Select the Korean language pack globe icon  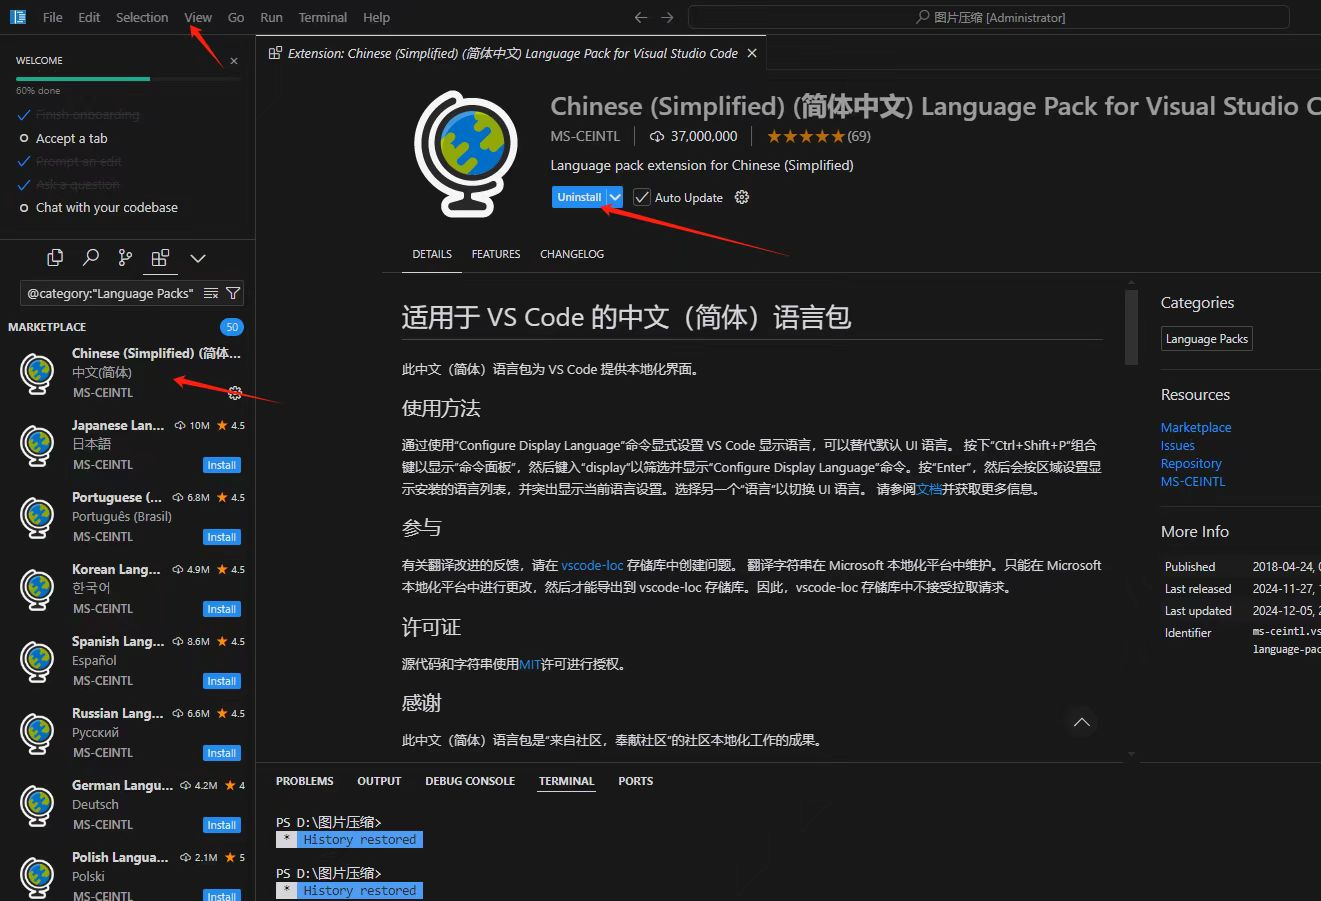[37, 589]
